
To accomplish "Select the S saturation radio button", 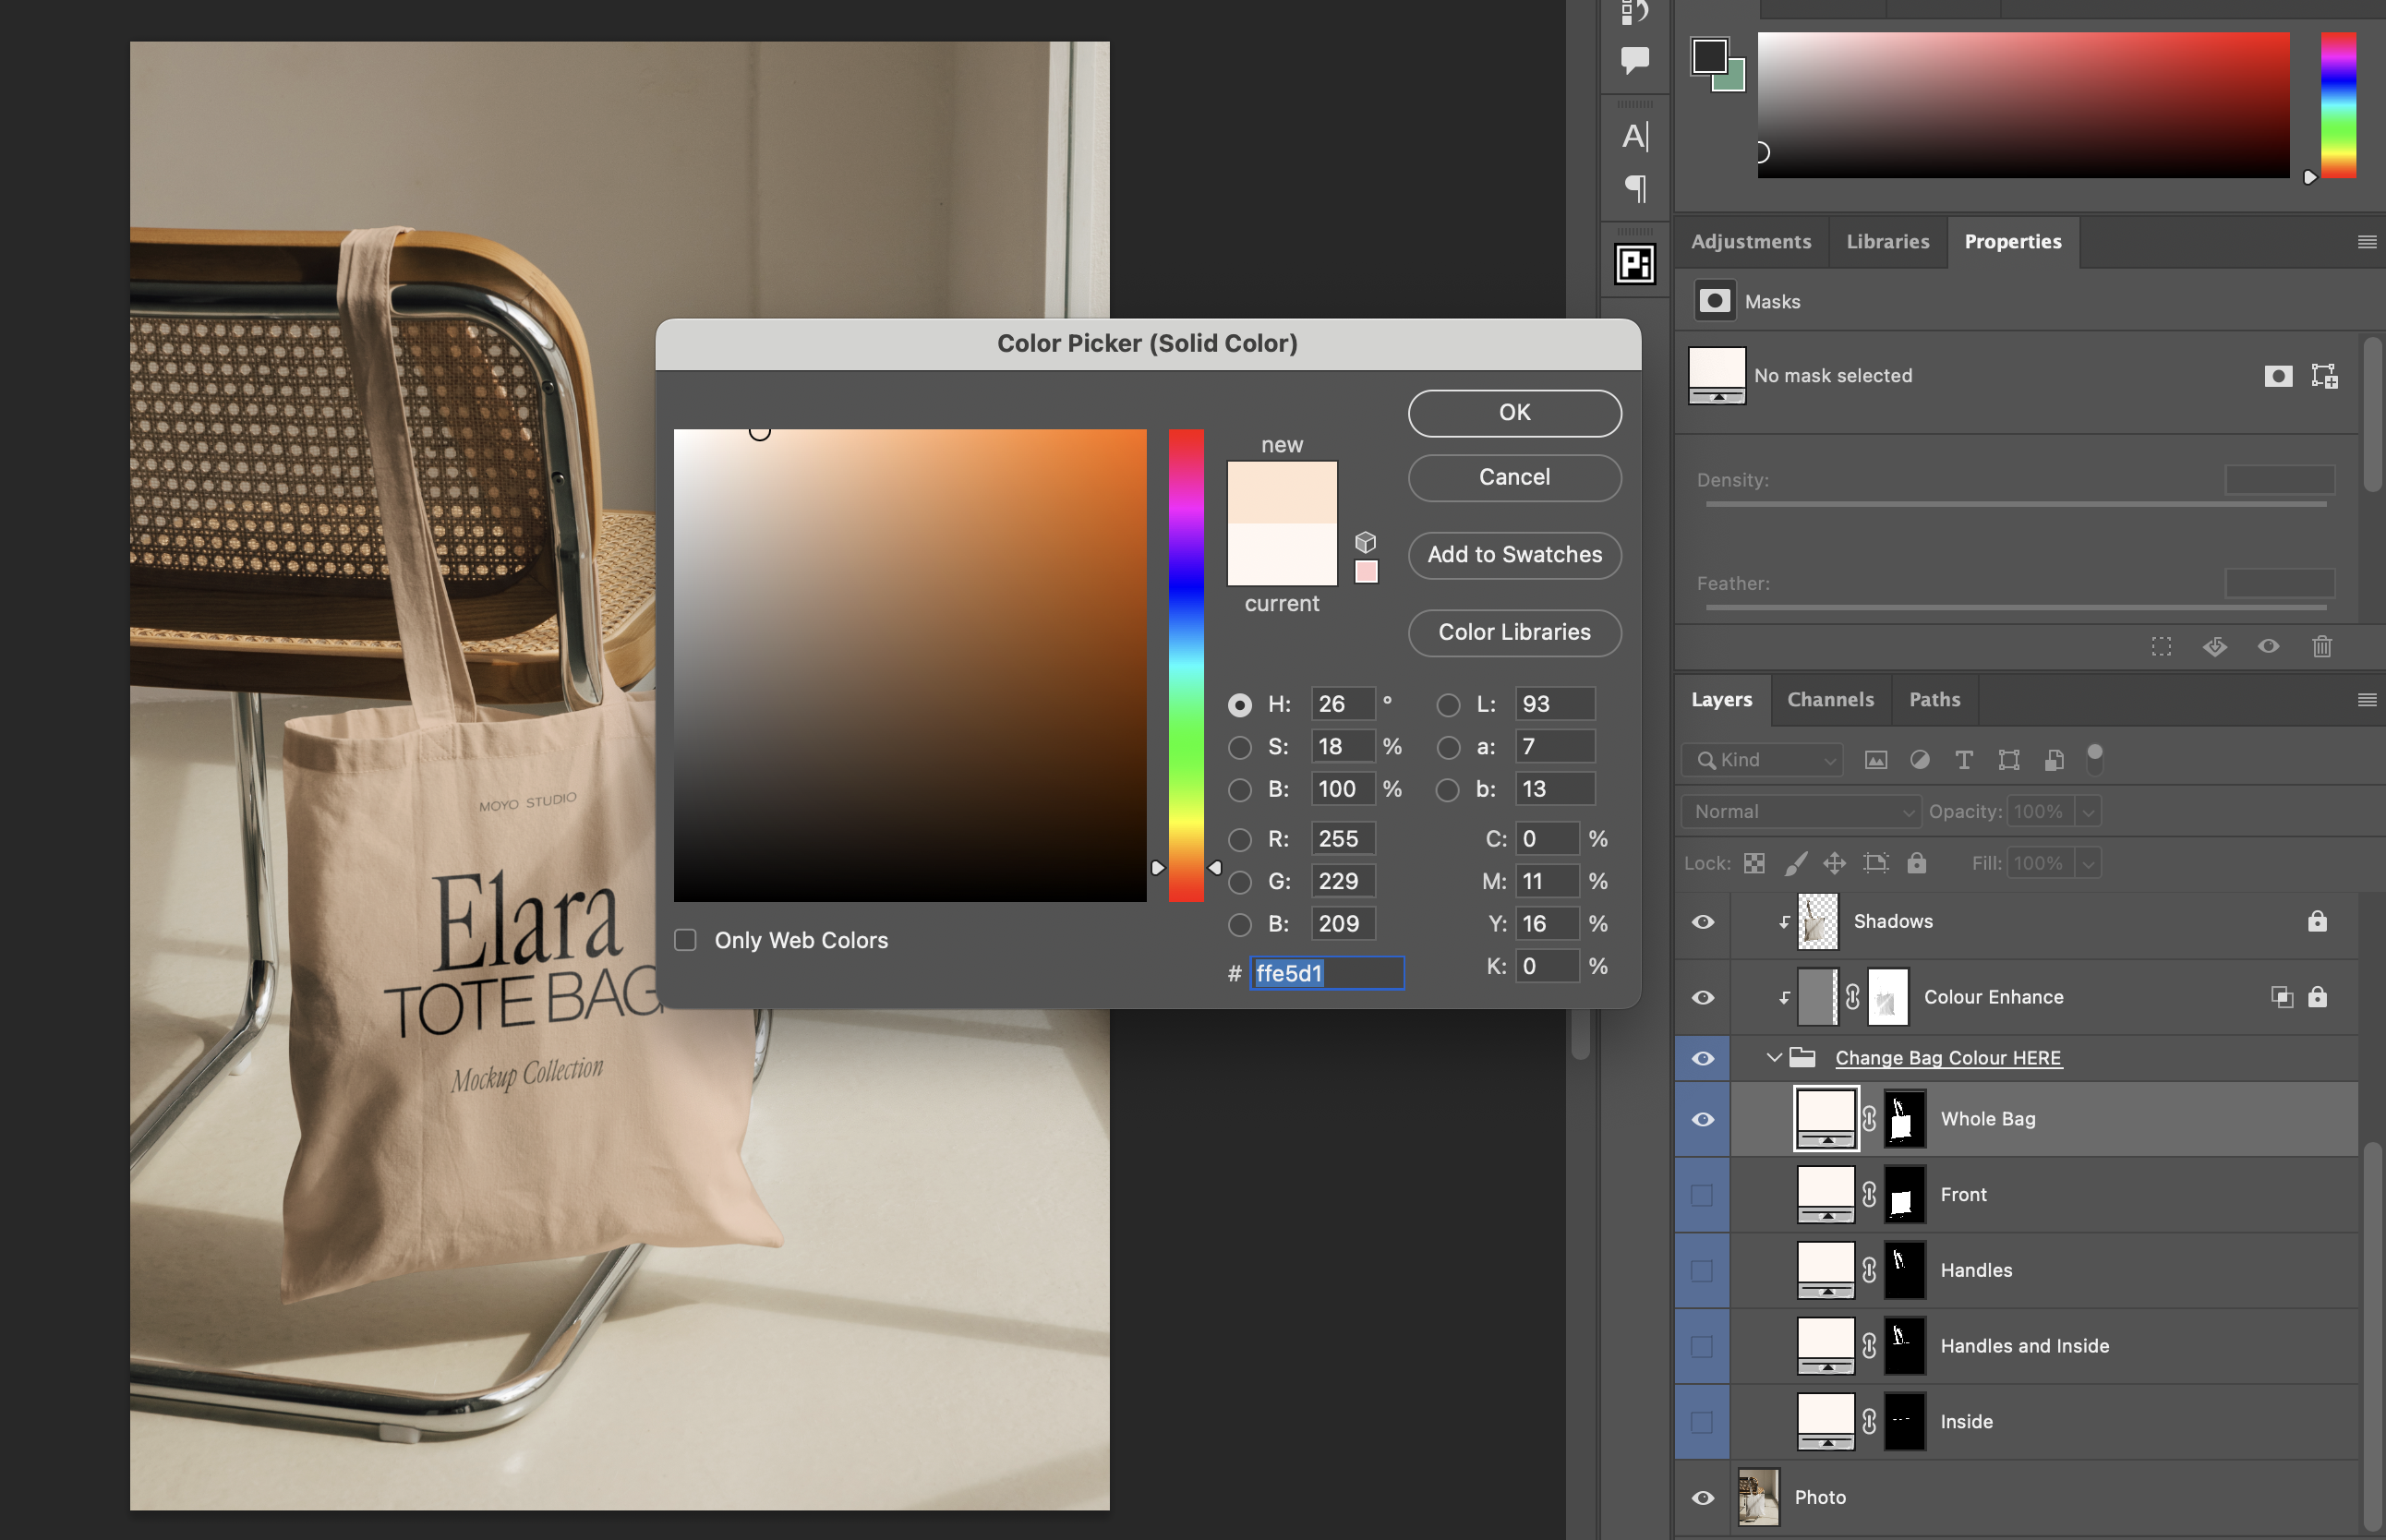I will click(1239, 747).
